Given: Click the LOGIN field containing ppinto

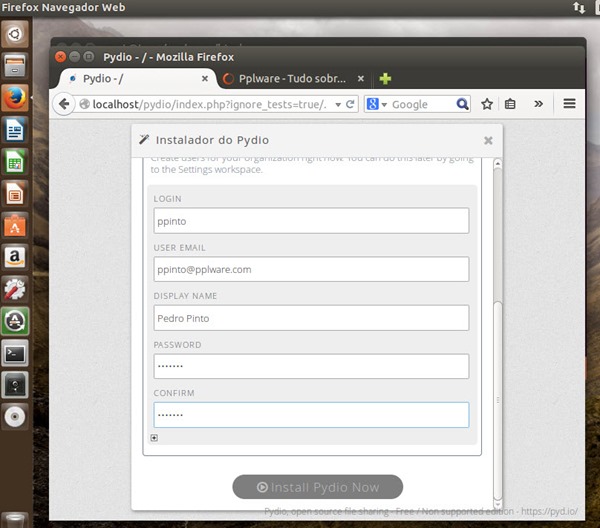Looking at the screenshot, I should 311,221.
